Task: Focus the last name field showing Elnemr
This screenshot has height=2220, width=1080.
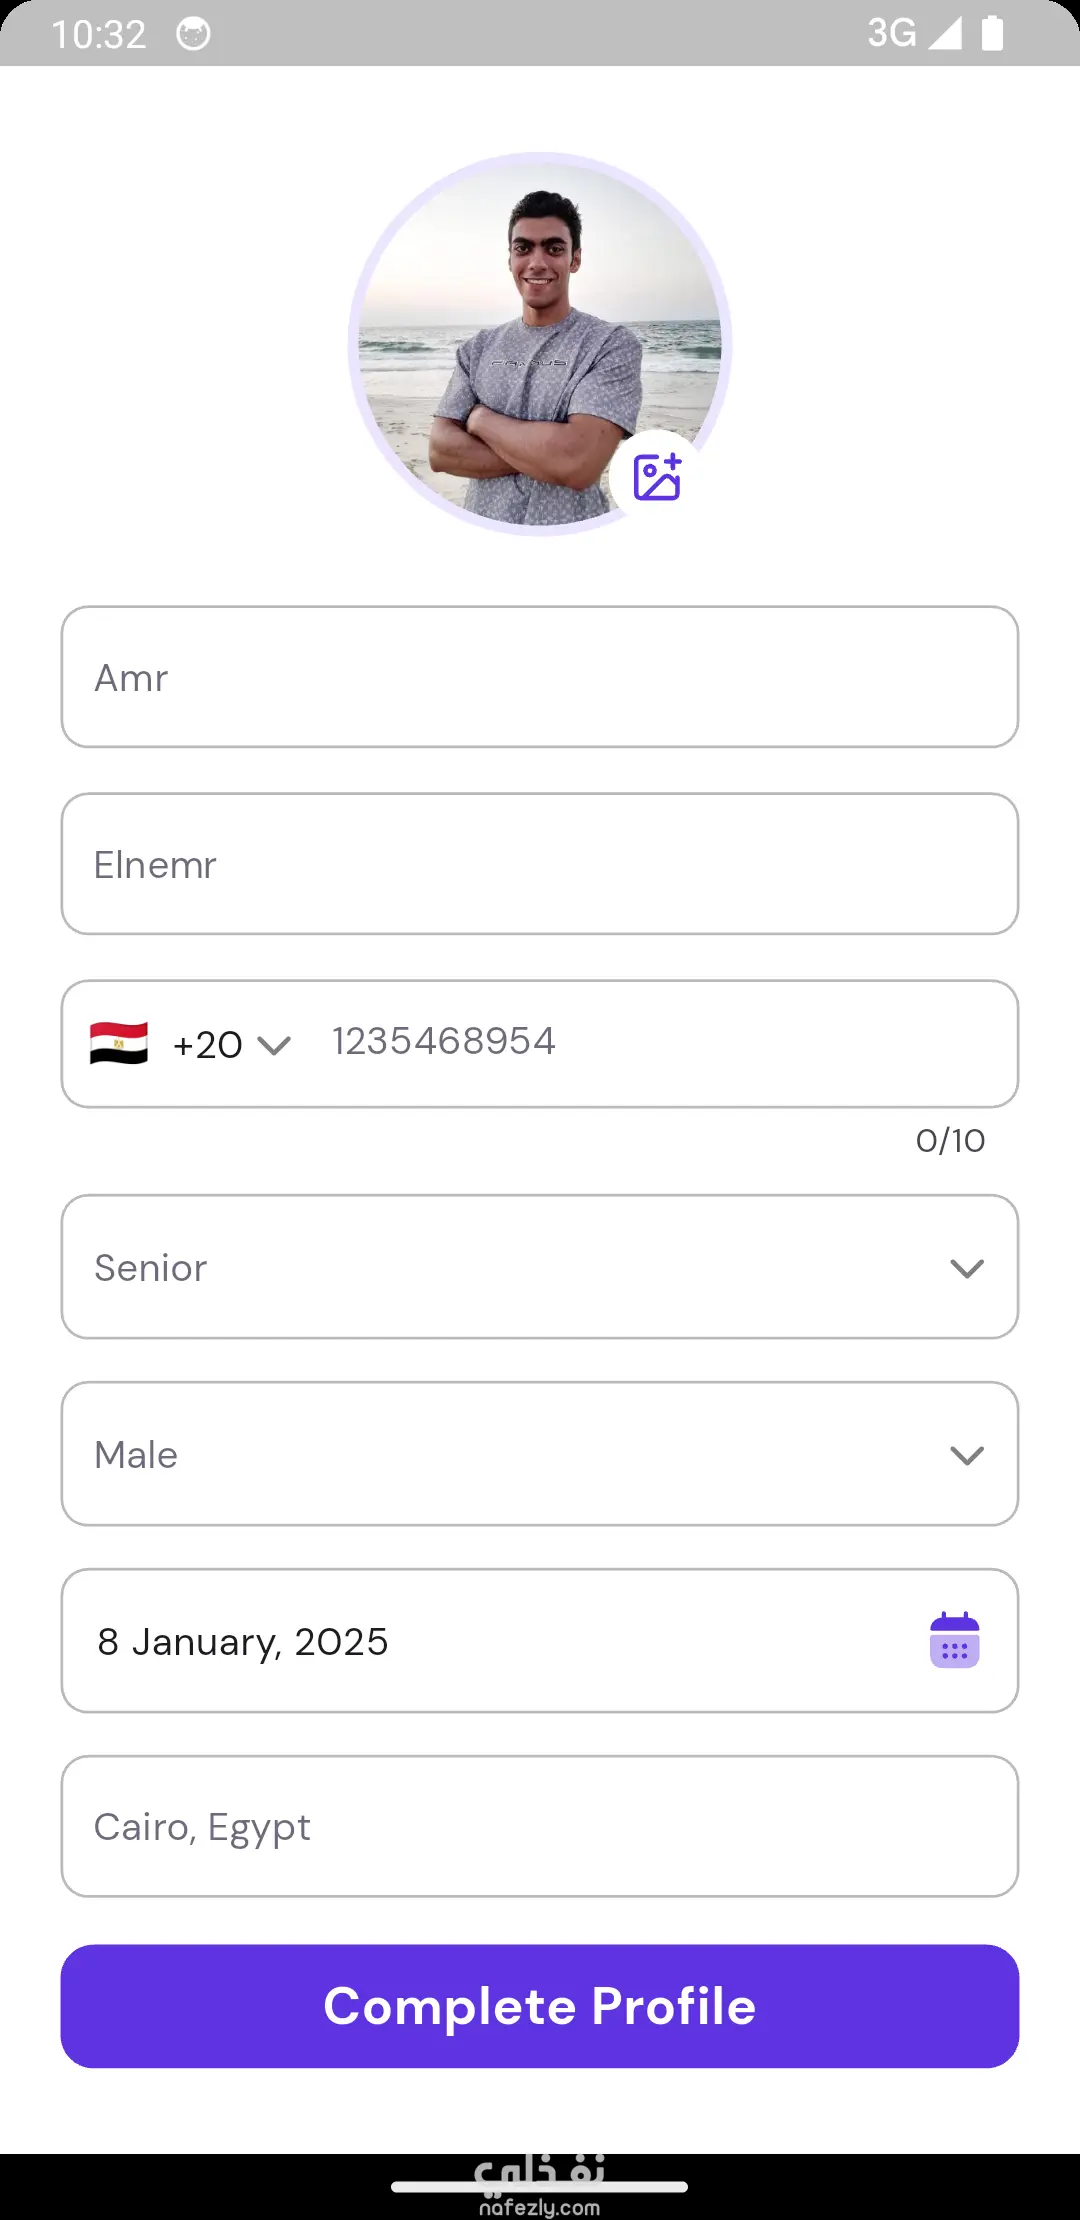Action: [540, 864]
